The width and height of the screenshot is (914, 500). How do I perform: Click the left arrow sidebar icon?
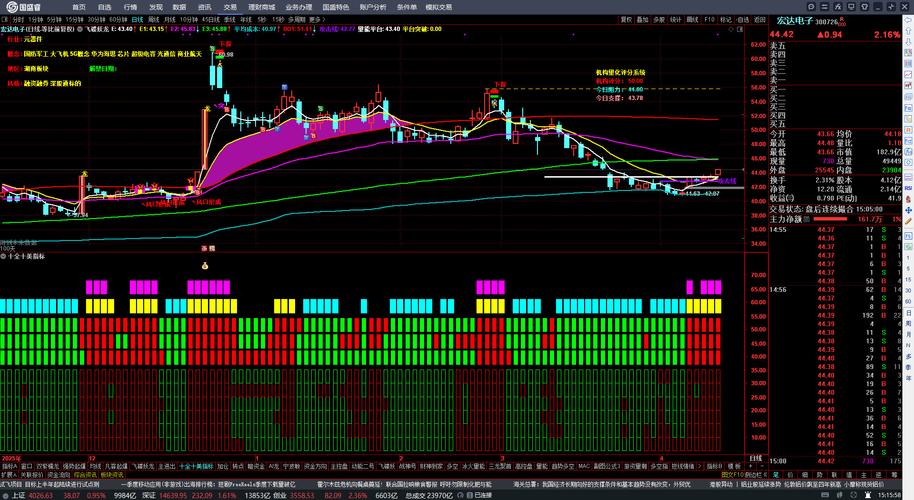coord(908,20)
